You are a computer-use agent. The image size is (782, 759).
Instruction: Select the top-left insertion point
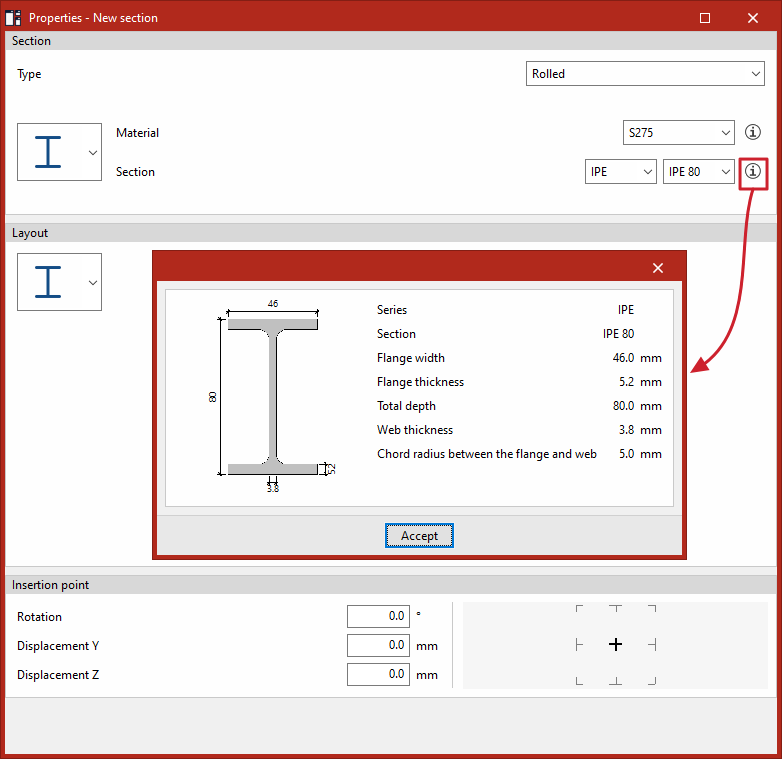point(579,608)
